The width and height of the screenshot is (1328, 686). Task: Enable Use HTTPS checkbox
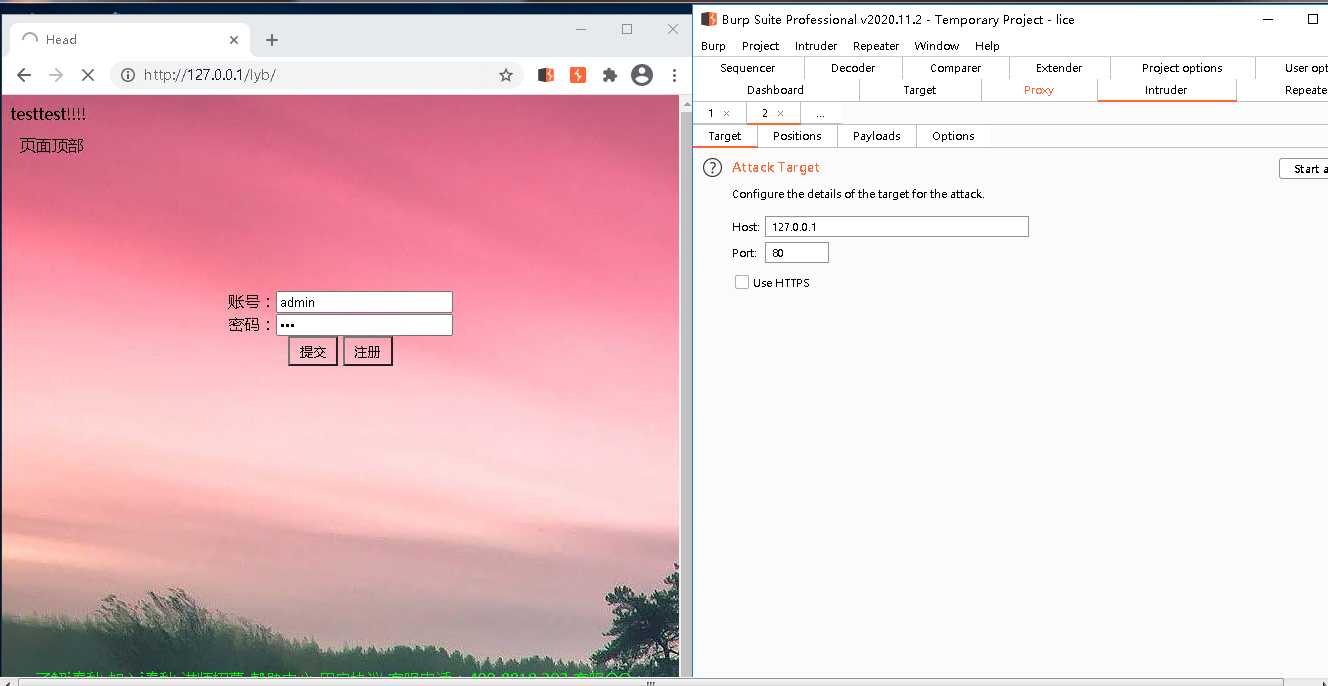(x=742, y=283)
